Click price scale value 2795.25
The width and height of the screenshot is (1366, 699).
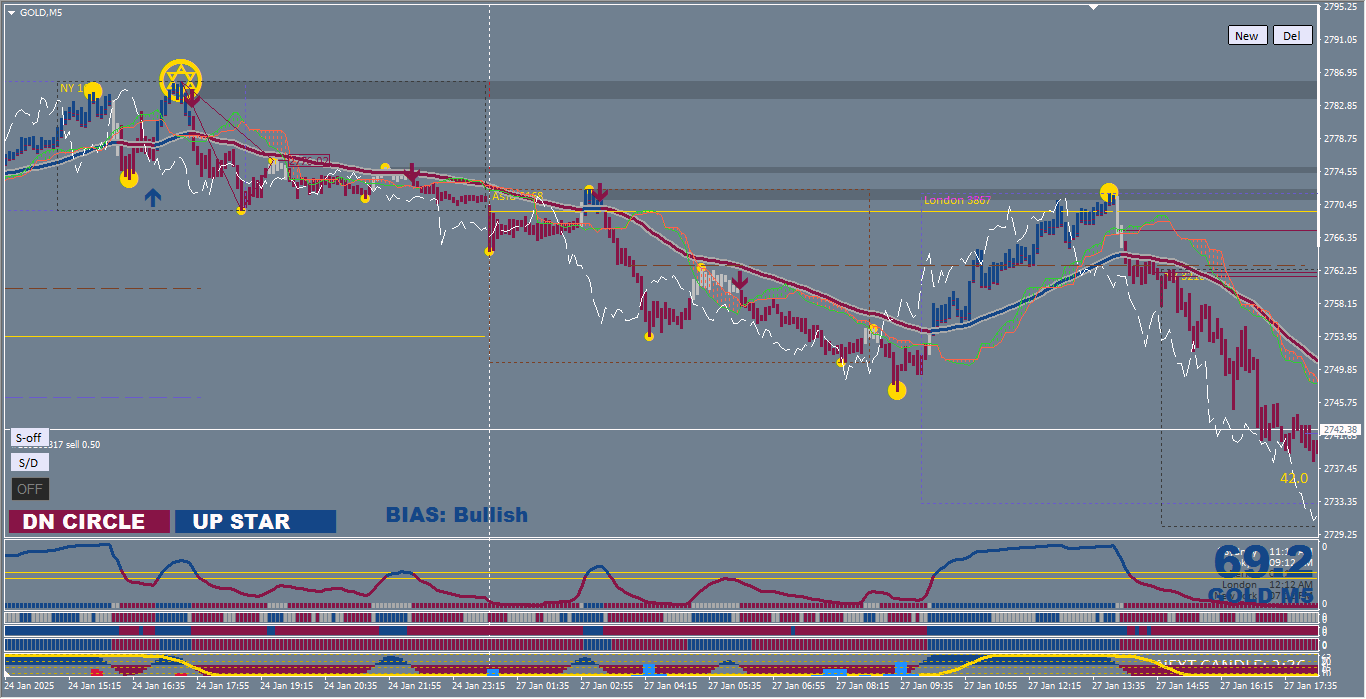1340,7
